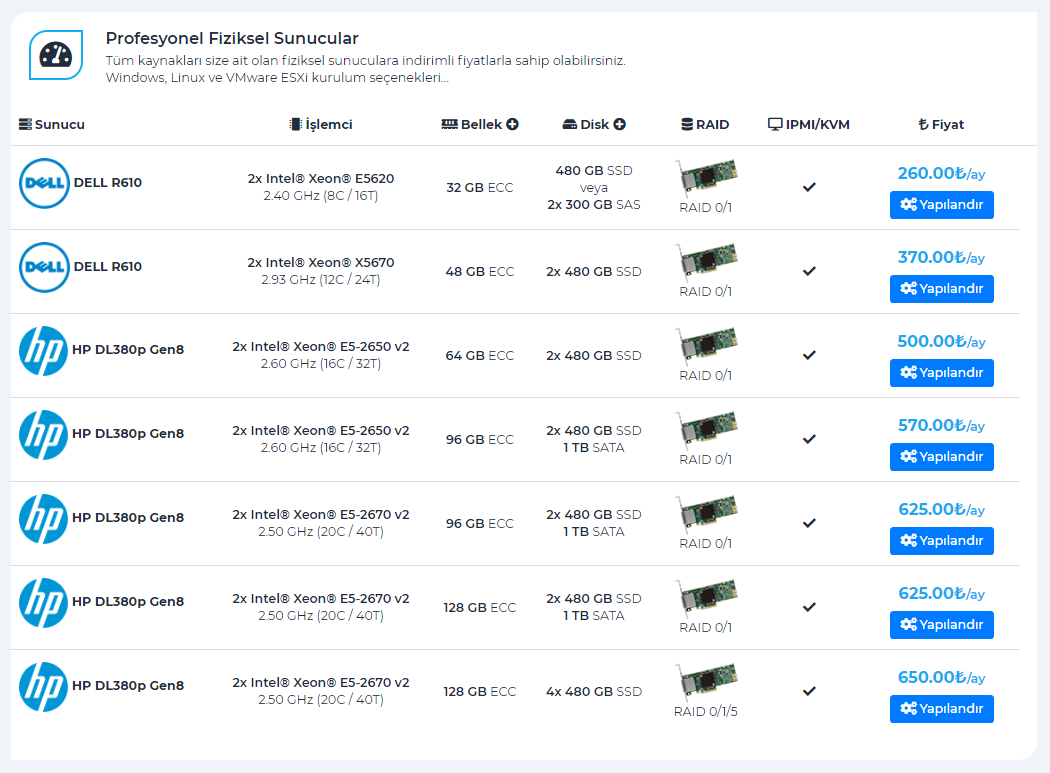Click the 570.00₺/ay price
This screenshot has width=1050, height=773.
click(x=941, y=425)
